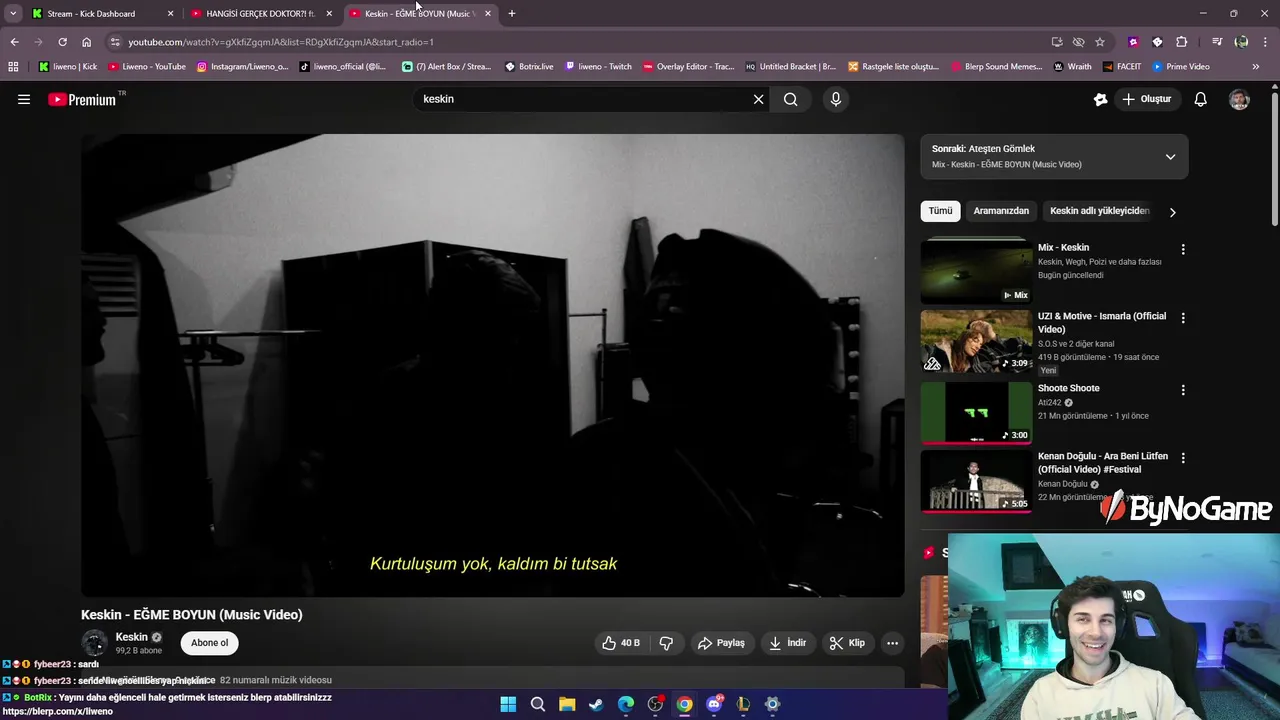Open the Prime Video bookmark

click(x=1181, y=67)
